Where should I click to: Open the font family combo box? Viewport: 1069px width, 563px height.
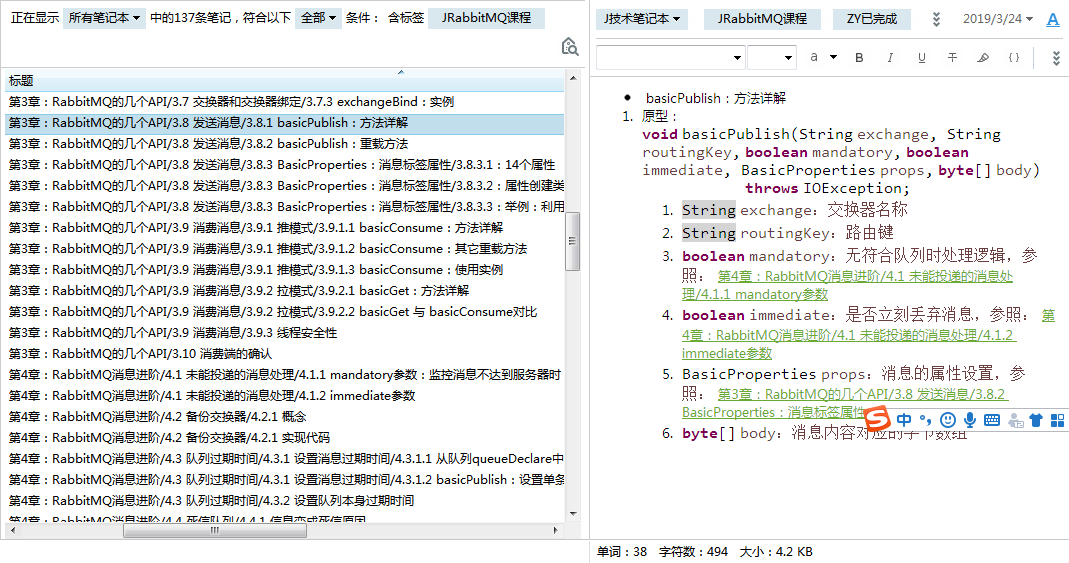(x=670, y=58)
